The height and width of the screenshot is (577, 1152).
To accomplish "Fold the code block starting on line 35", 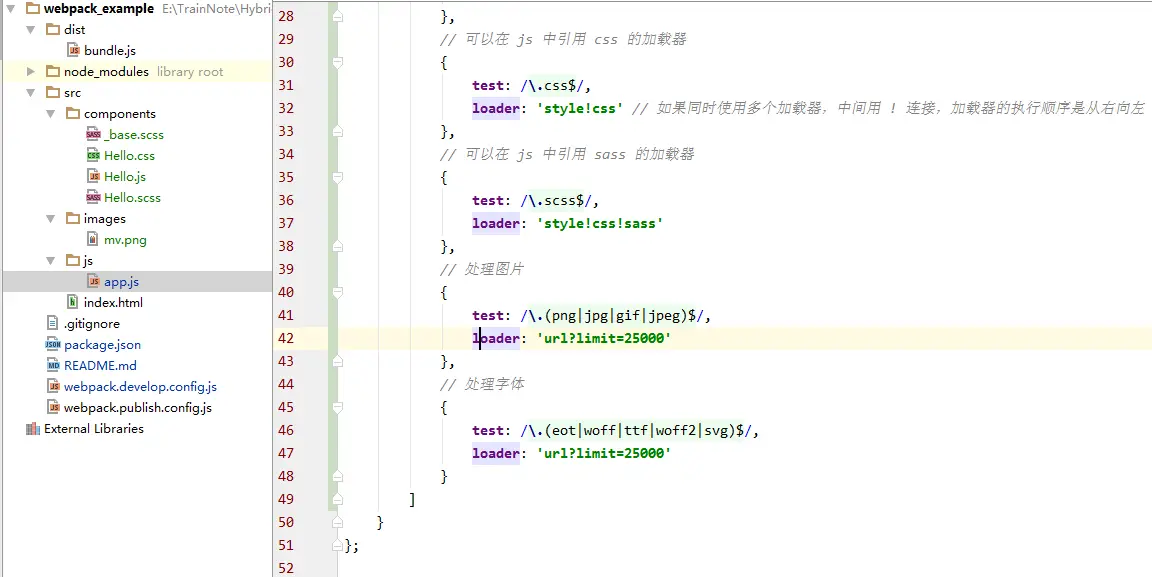I will [337, 178].
